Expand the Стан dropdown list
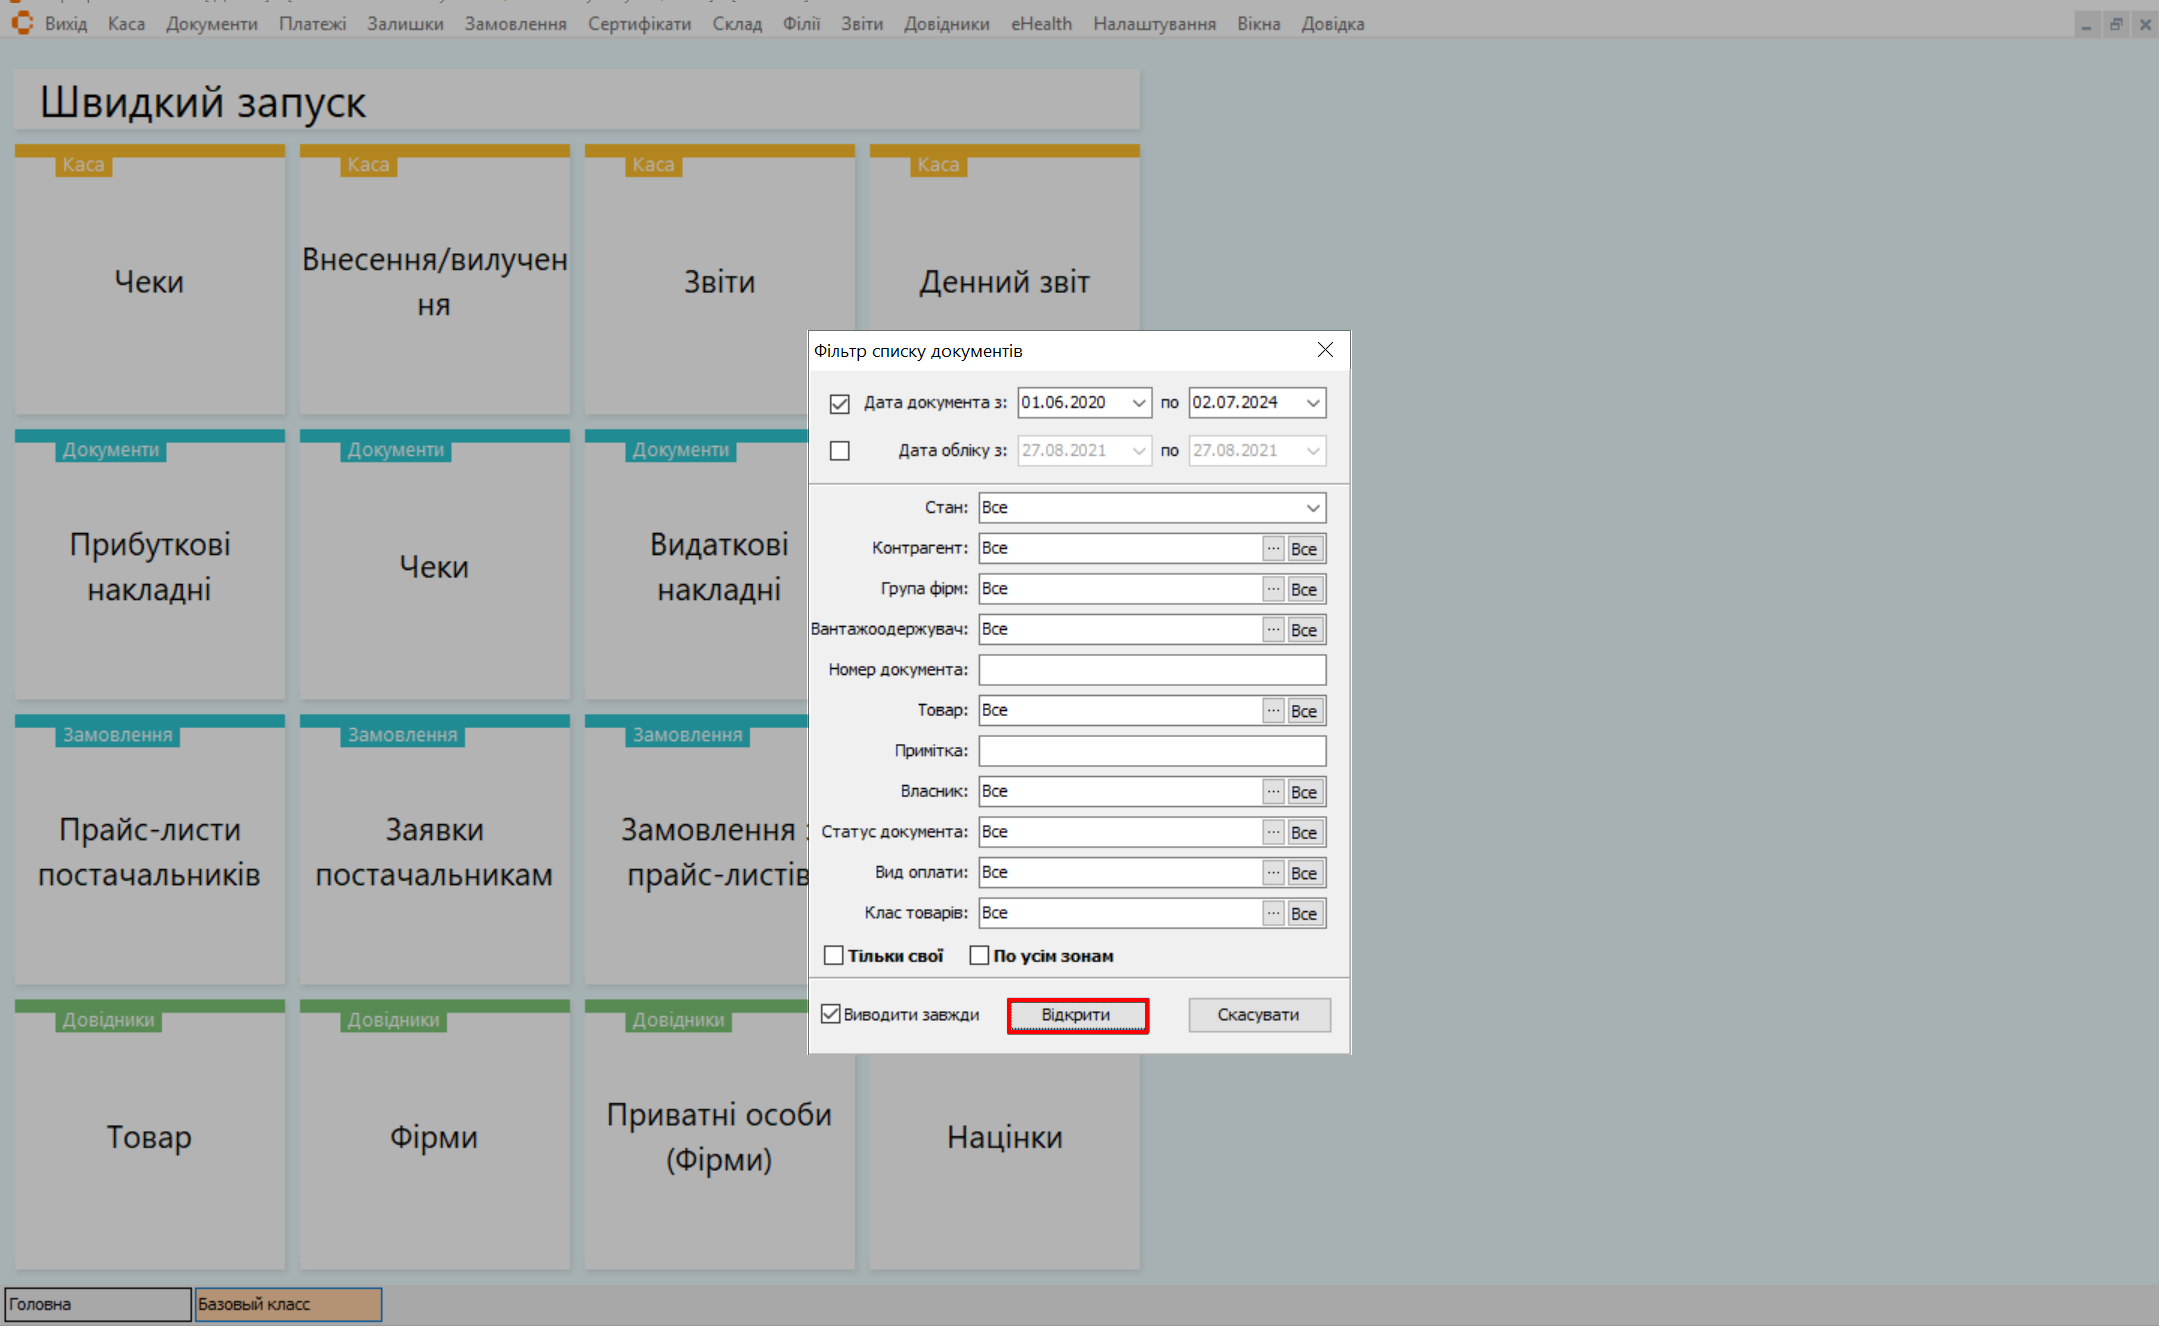The width and height of the screenshot is (2159, 1326). pos(1312,508)
